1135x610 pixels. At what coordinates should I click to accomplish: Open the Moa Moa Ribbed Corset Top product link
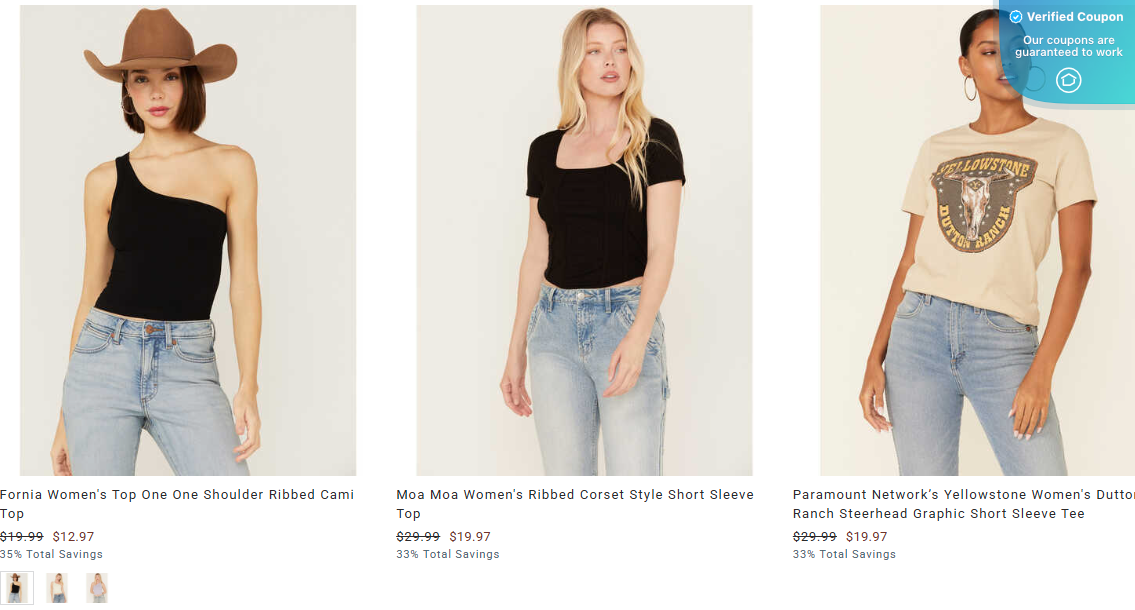pos(574,503)
